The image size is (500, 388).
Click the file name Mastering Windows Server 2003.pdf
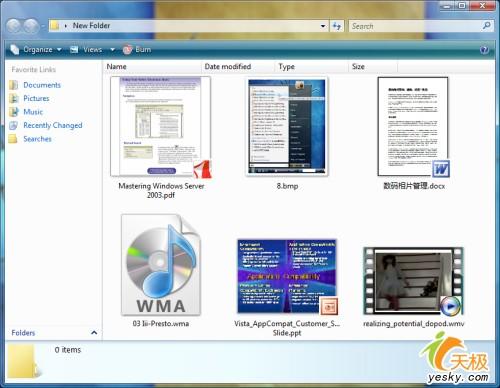coord(161,191)
